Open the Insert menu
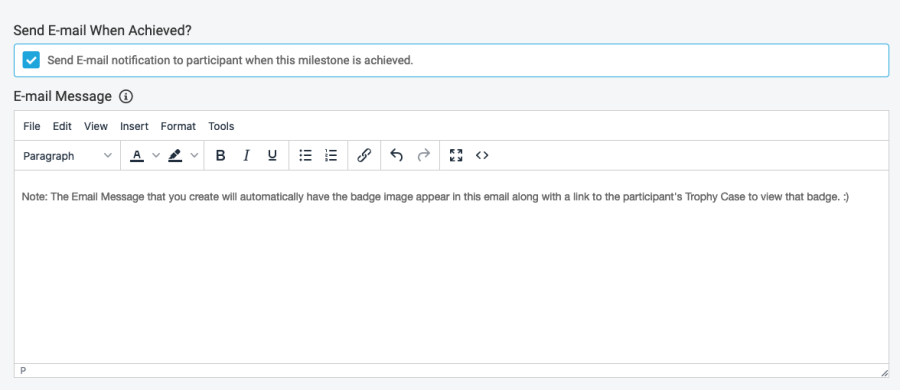Screen dimensions: 900x390 click(134, 126)
